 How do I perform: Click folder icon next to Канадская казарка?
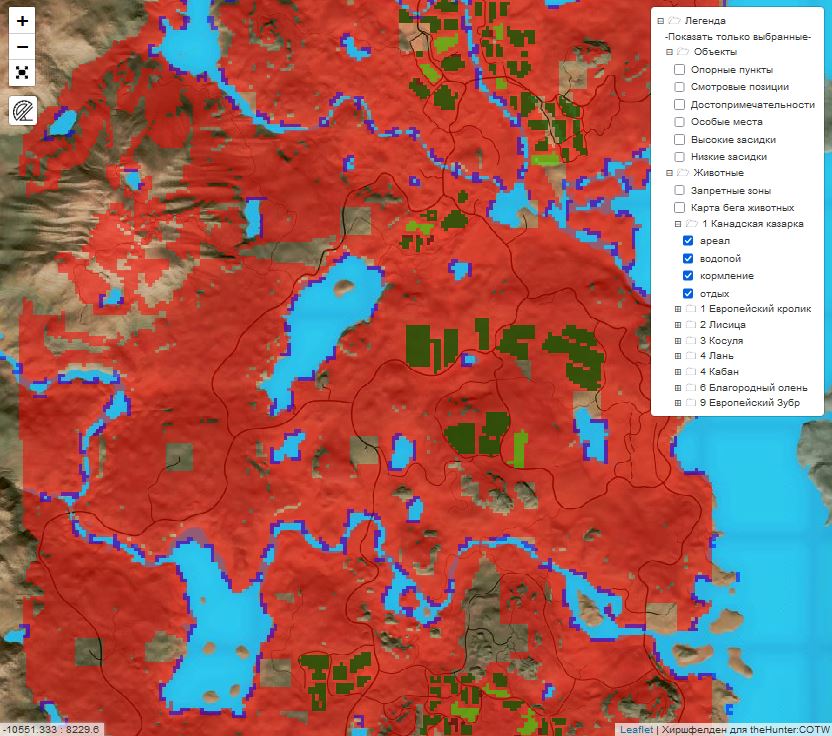pyautogui.click(x=691, y=223)
